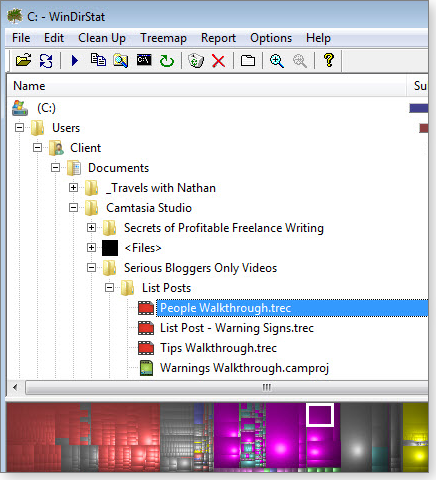Click the C: drive icon

click(x=20, y=108)
